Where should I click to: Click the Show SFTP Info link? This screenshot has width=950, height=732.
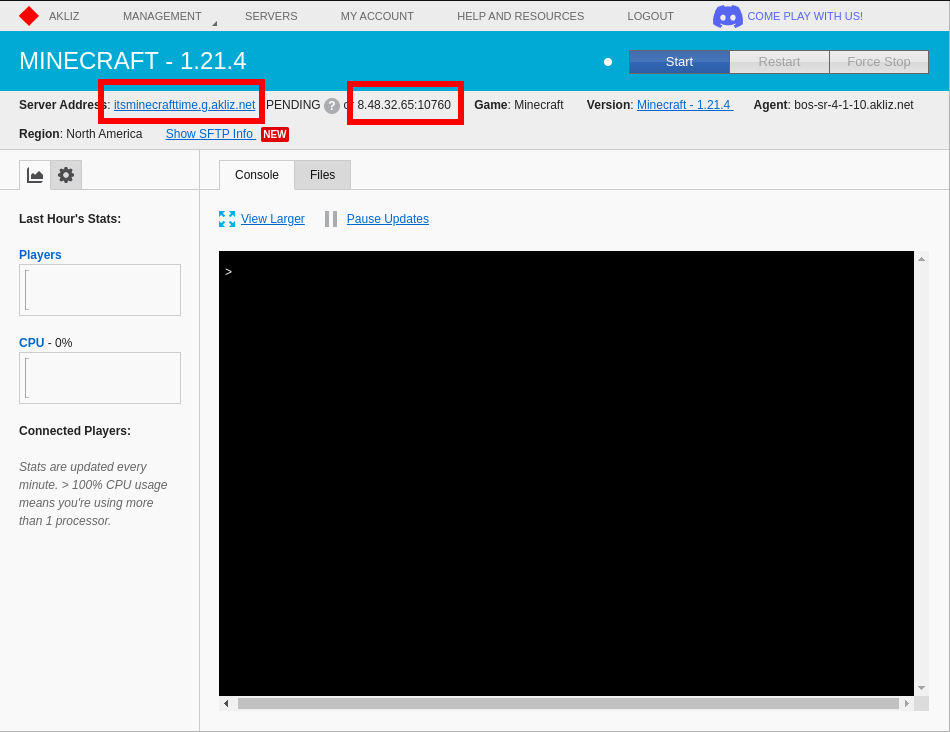click(x=210, y=134)
